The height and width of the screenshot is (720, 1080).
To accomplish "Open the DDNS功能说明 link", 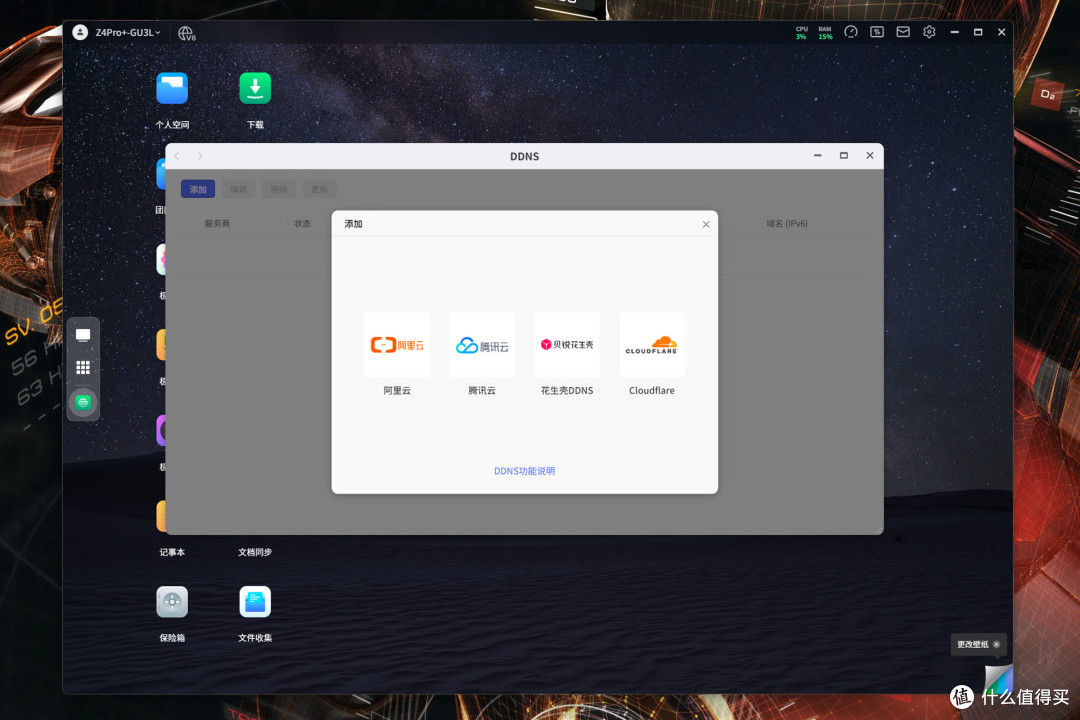I will point(524,471).
